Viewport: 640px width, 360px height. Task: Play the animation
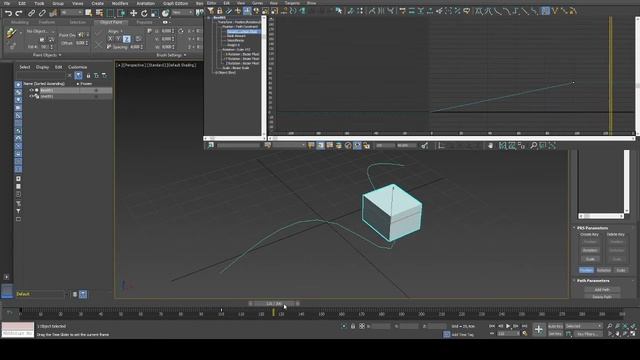coord(508,326)
